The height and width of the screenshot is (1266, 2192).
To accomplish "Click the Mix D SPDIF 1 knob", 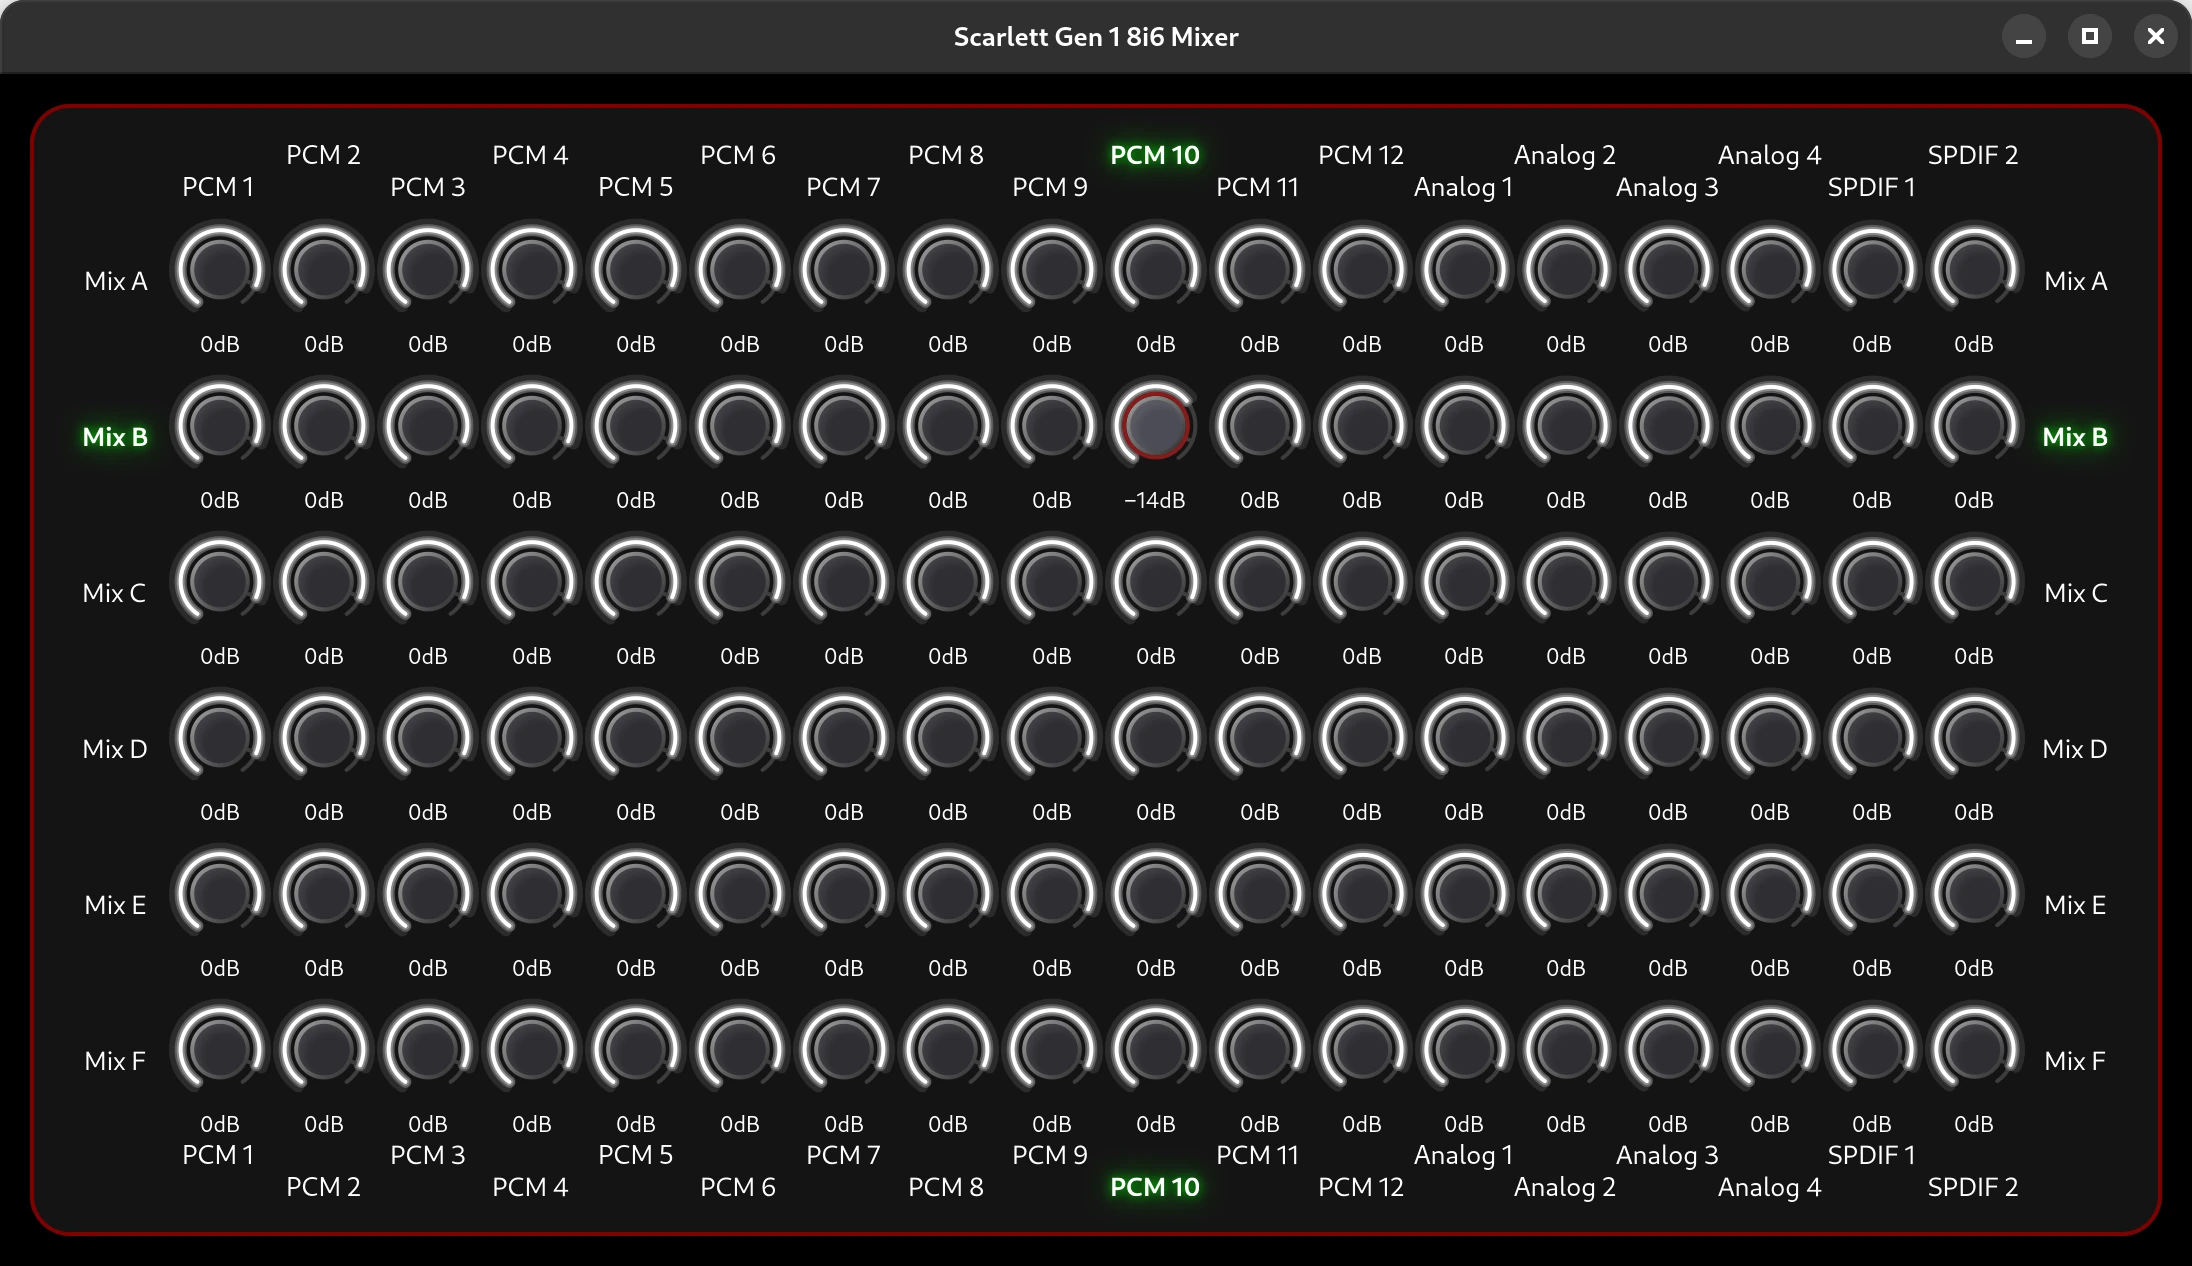I will [x=1872, y=737].
